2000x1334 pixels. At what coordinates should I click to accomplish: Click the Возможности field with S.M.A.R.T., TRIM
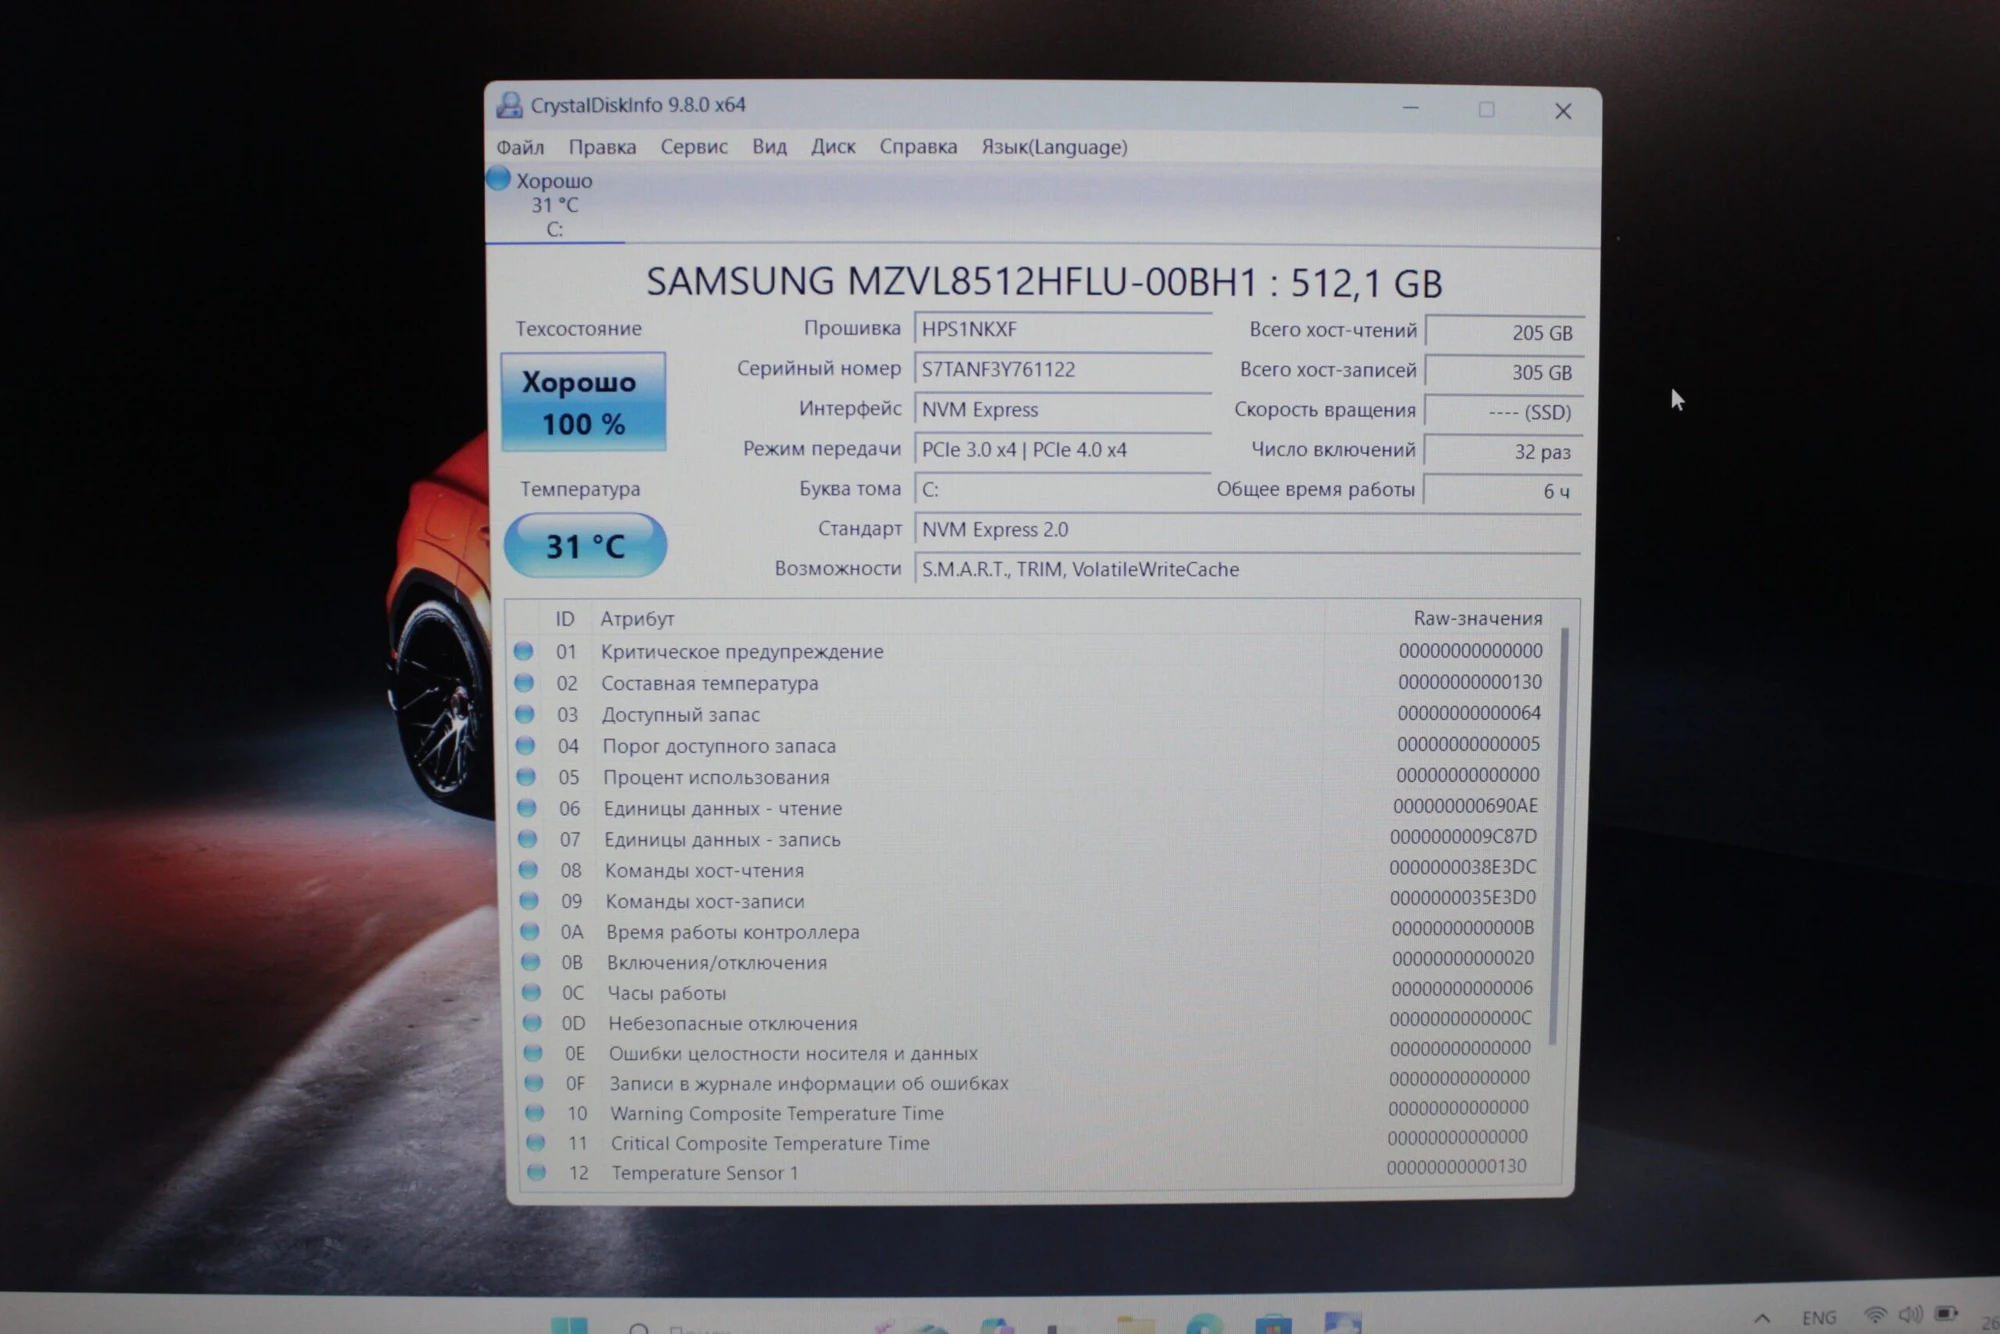[1246, 569]
